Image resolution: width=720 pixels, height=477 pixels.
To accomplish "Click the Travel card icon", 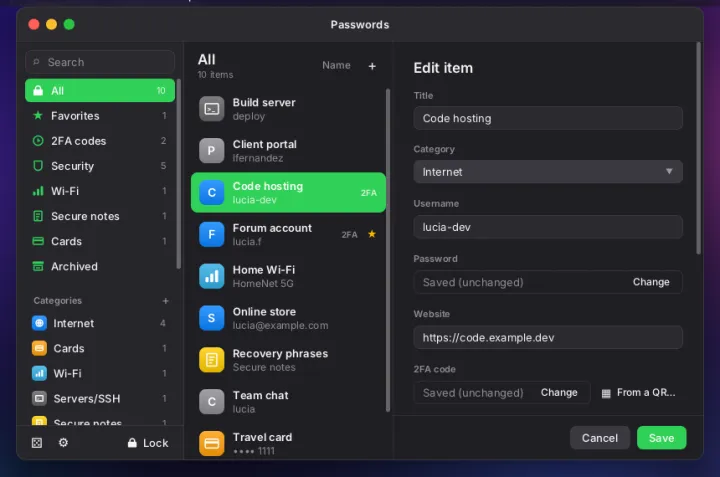I will coord(211,443).
